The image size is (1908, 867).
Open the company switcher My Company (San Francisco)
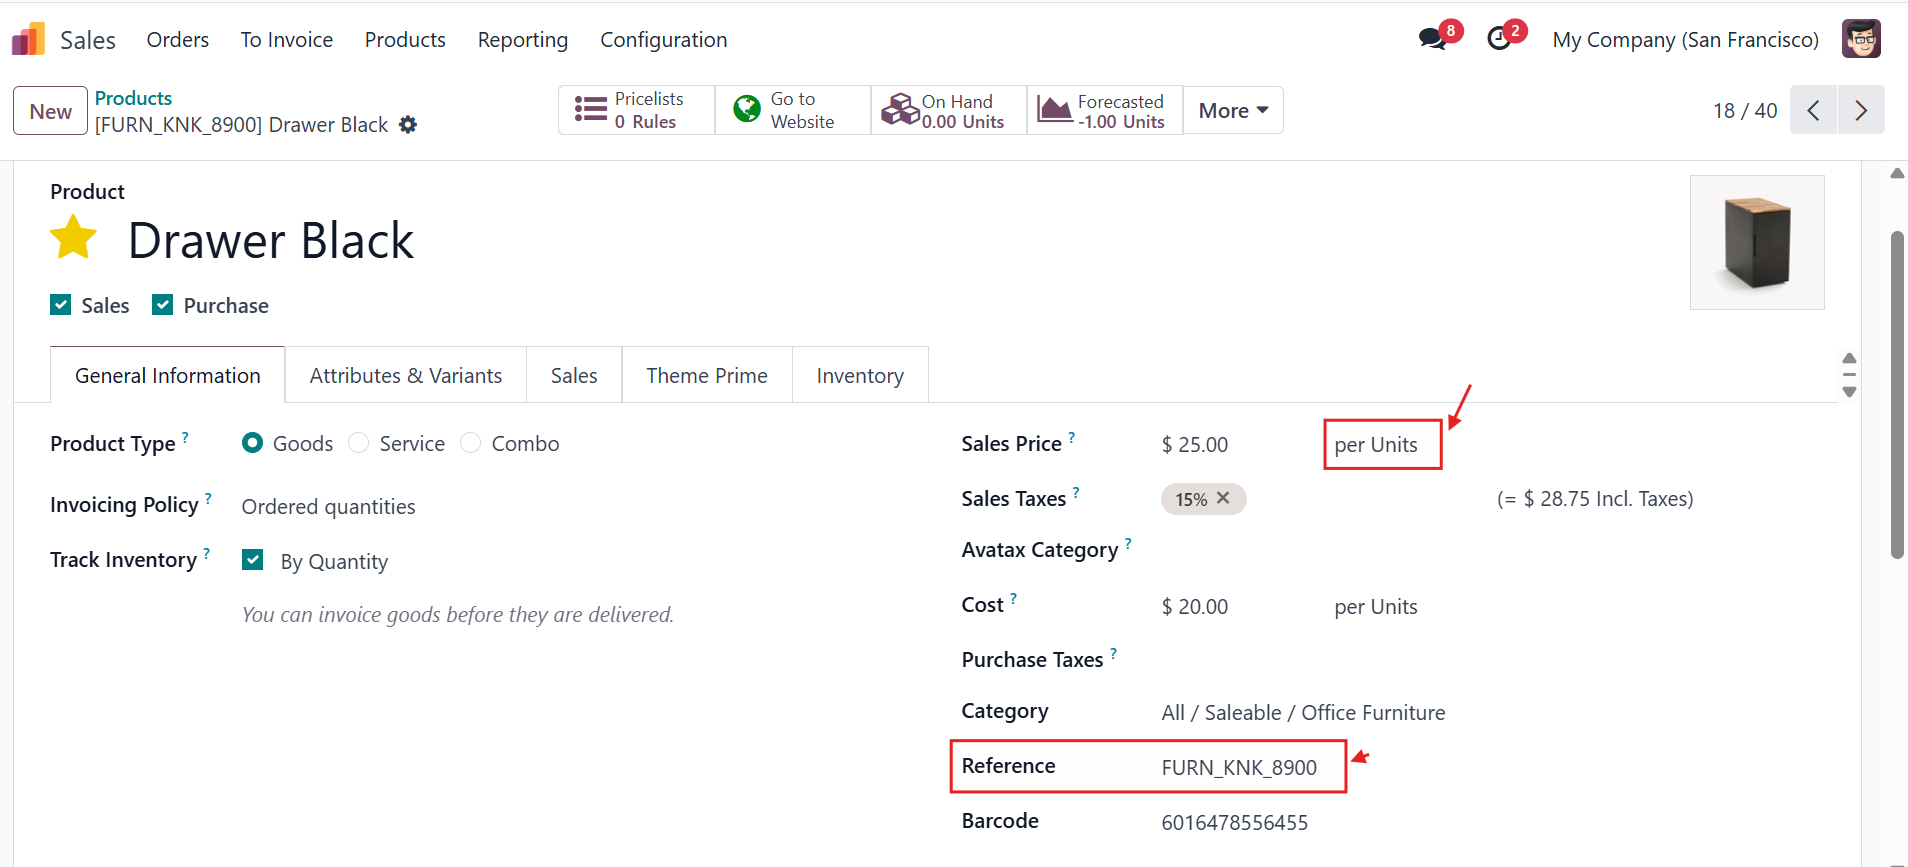(x=1685, y=40)
